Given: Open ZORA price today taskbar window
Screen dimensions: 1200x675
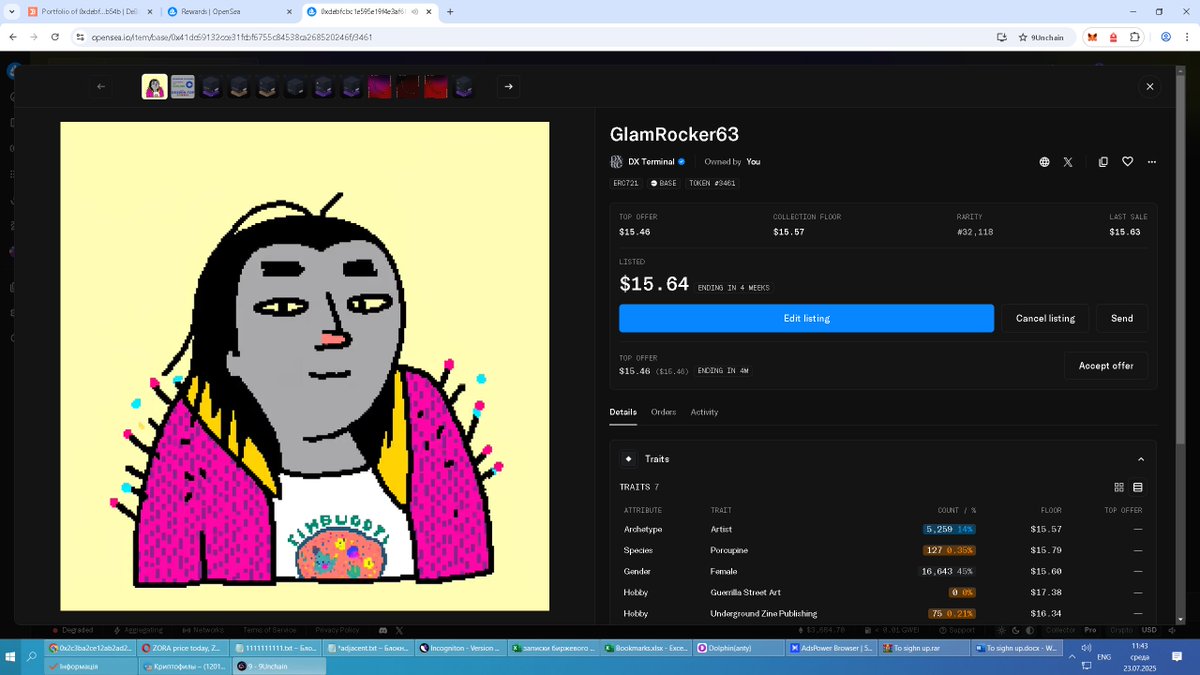Looking at the screenshot, I should pyautogui.click(x=184, y=648).
